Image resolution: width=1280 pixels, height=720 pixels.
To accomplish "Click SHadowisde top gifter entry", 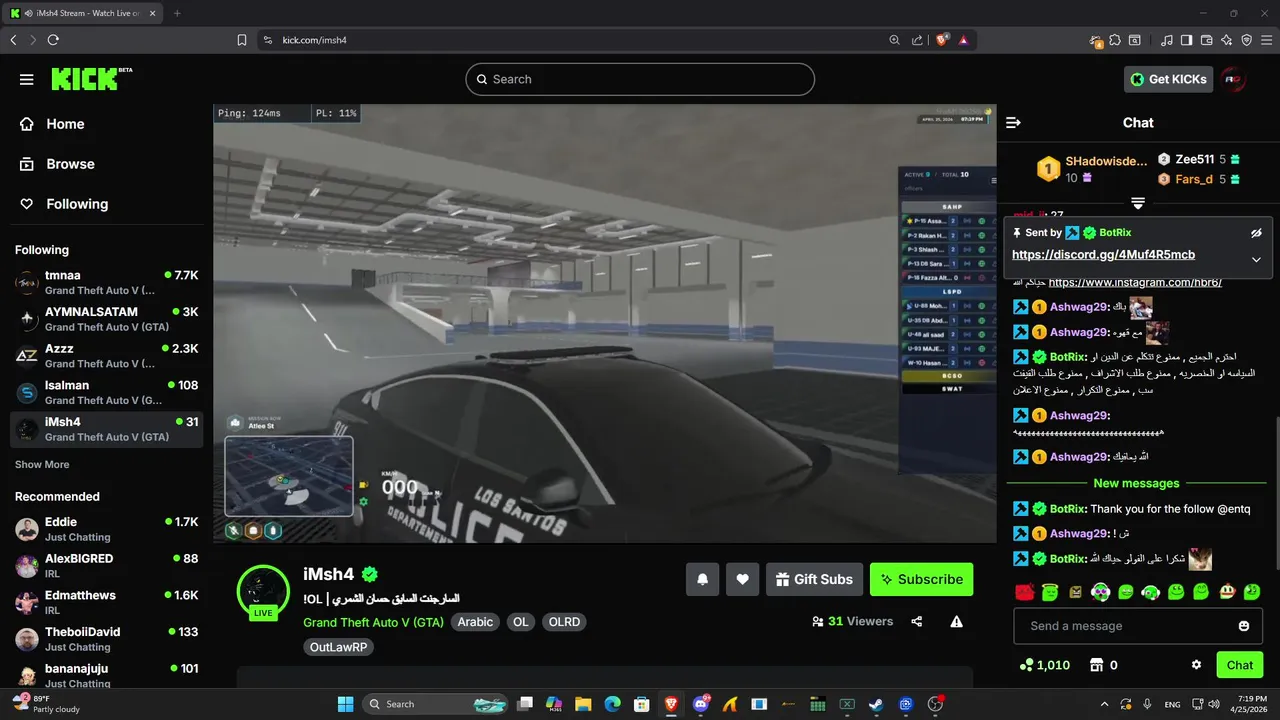I will pos(1092,169).
